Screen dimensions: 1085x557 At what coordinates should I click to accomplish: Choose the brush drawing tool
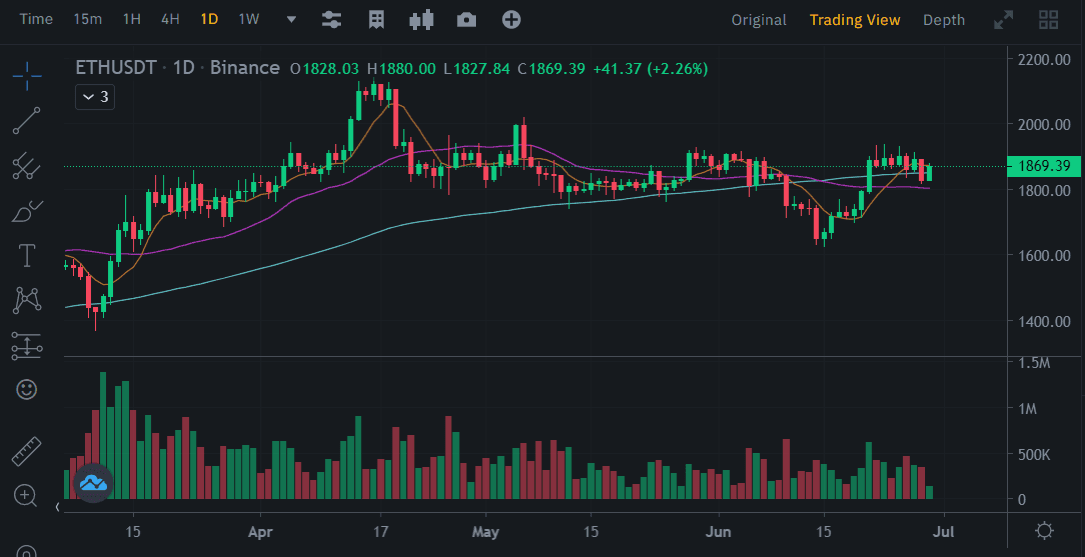[27, 212]
